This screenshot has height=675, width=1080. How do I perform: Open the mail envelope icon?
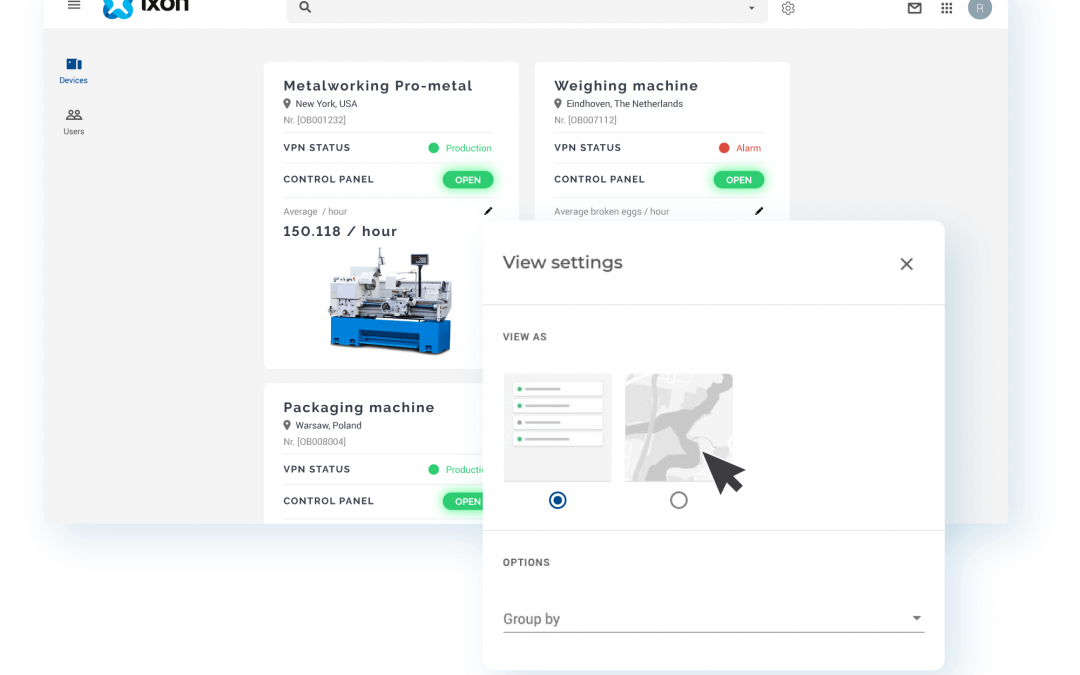click(915, 8)
